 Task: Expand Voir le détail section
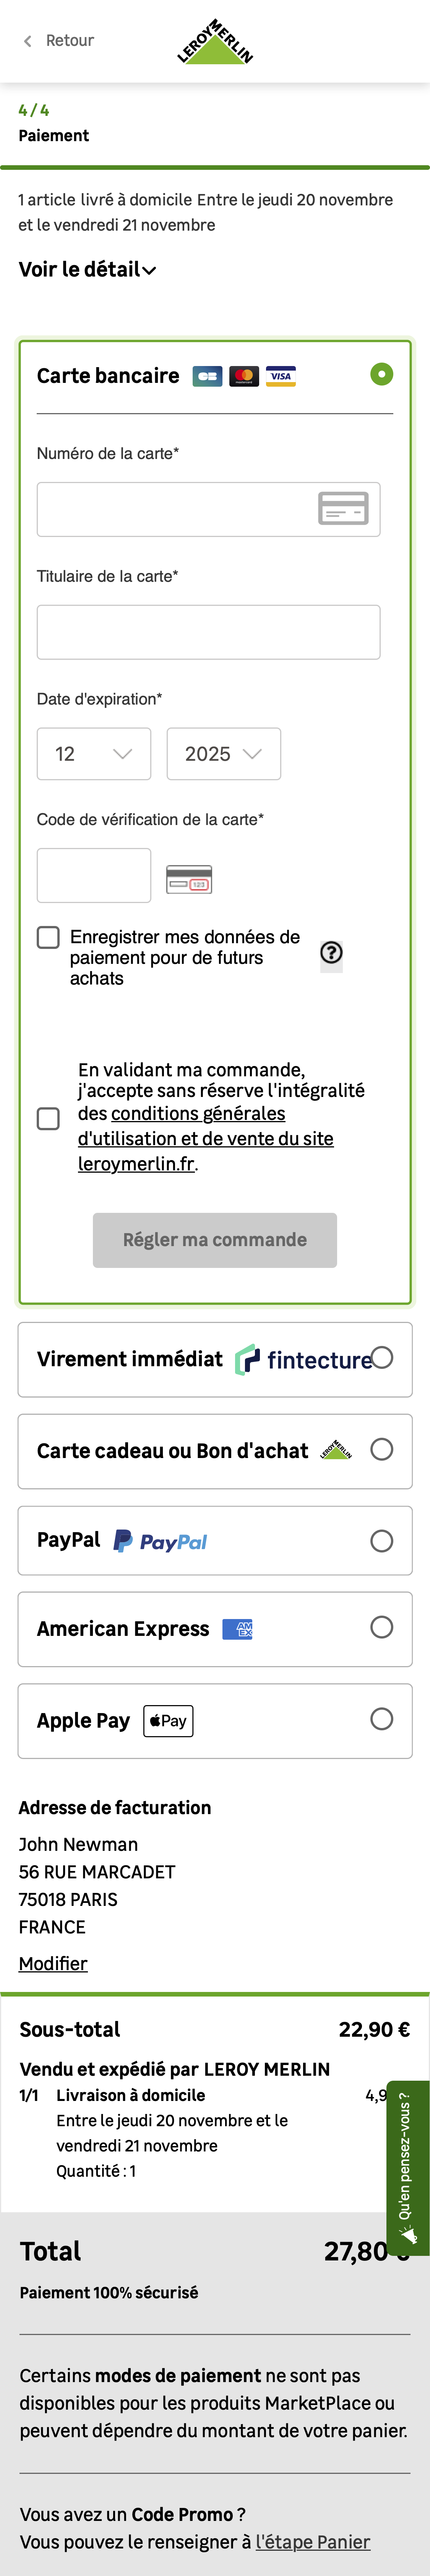(x=88, y=270)
